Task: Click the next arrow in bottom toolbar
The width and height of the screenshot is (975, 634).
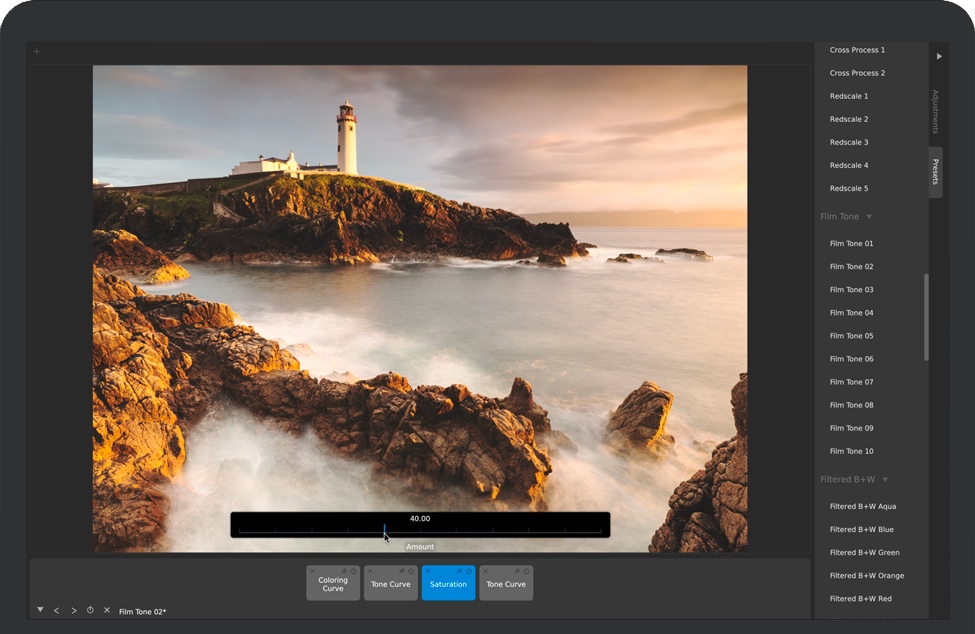Action: (x=73, y=610)
